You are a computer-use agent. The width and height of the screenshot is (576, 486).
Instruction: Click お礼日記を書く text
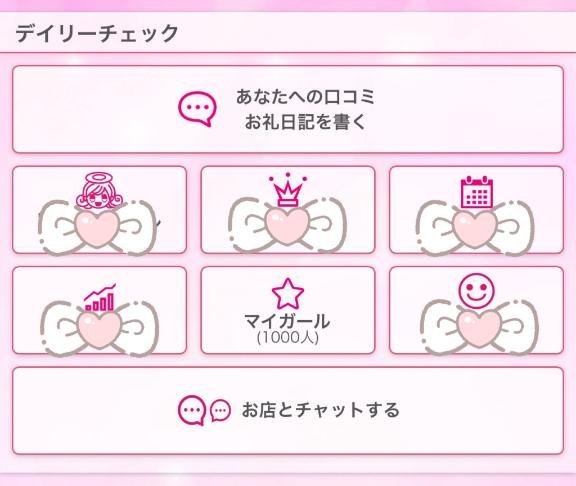click(305, 122)
